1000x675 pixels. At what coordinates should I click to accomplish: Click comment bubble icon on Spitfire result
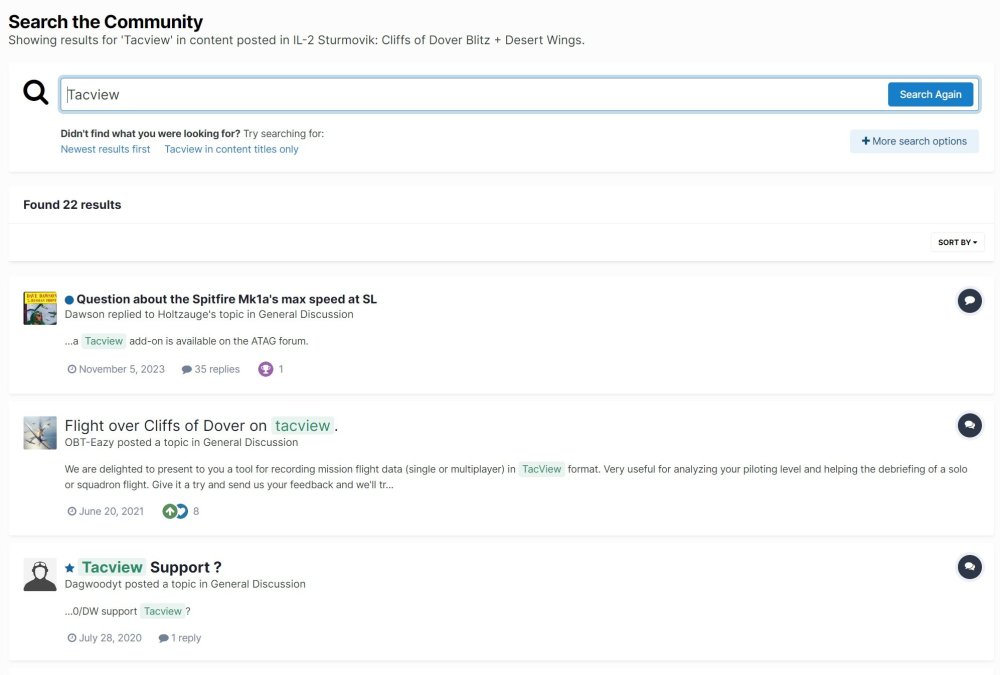tap(969, 300)
